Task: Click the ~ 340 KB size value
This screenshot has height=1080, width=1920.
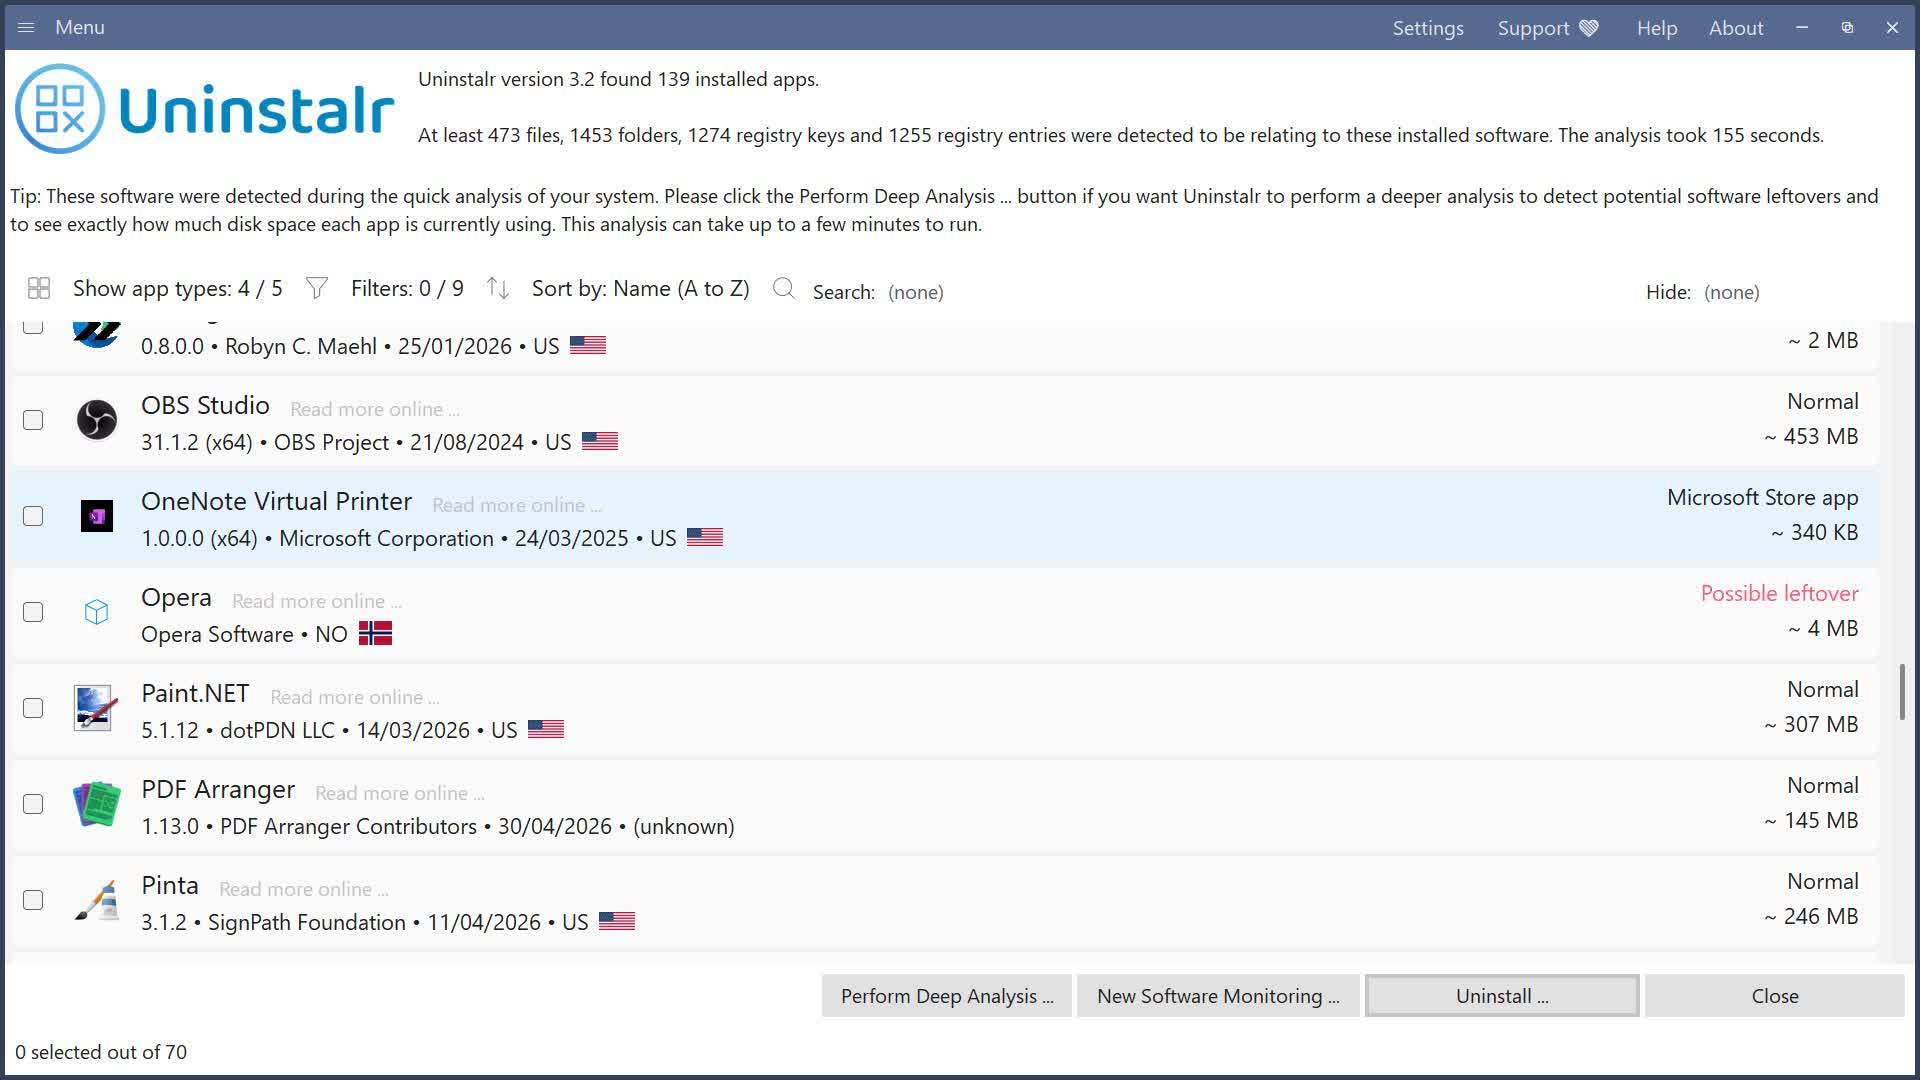Action: pyautogui.click(x=1815, y=532)
